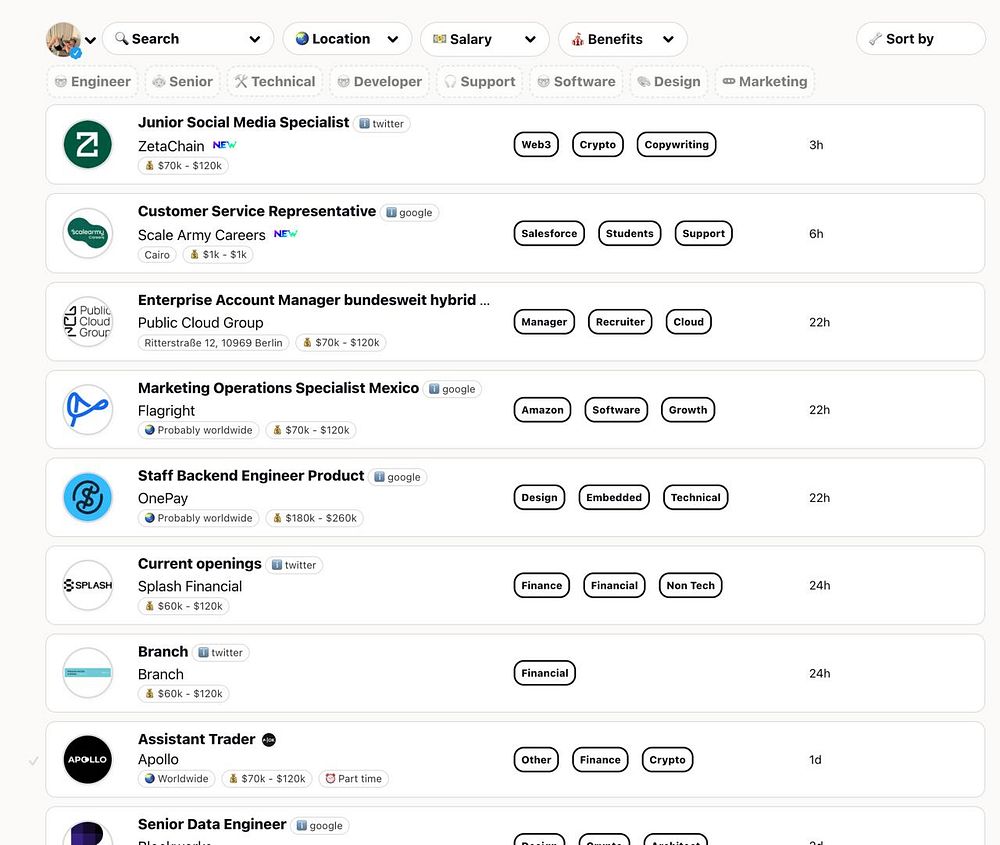The height and width of the screenshot is (845, 1000).
Task: Open the Scale Army Careers logo
Action: pyautogui.click(x=88, y=233)
